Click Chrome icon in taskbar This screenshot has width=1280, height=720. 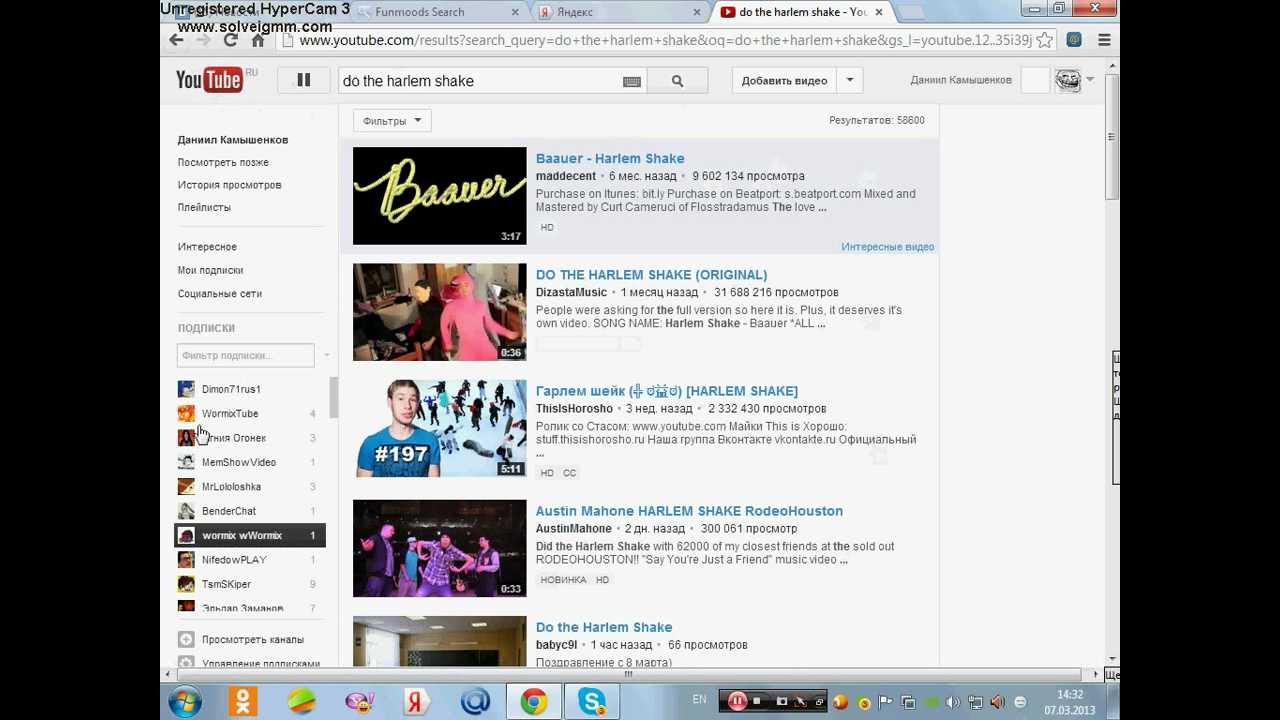[x=533, y=702]
